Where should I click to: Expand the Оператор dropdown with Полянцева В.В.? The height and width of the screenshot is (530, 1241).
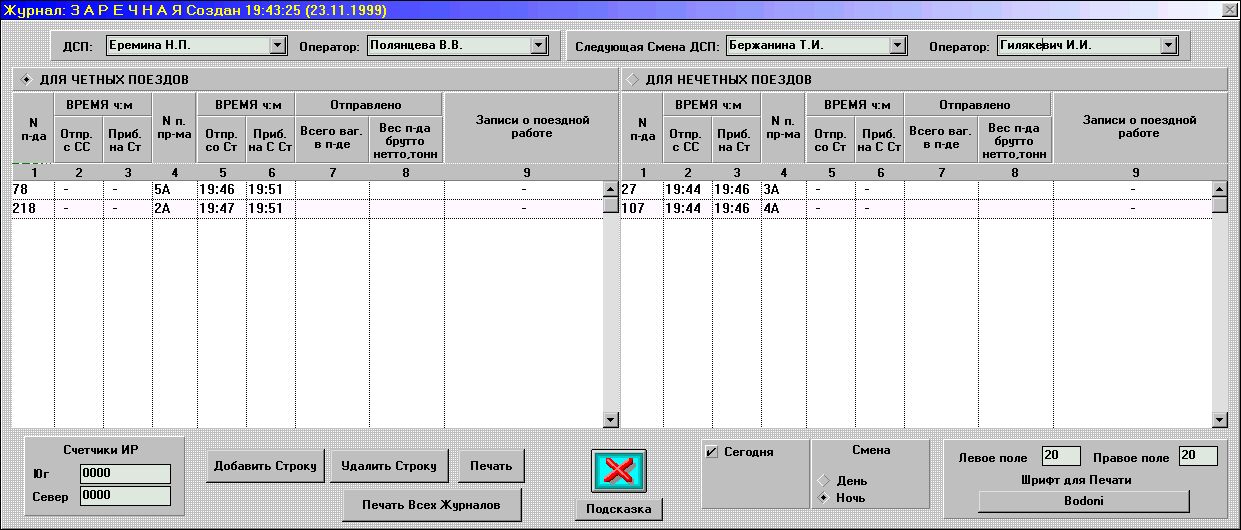[x=539, y=46]
